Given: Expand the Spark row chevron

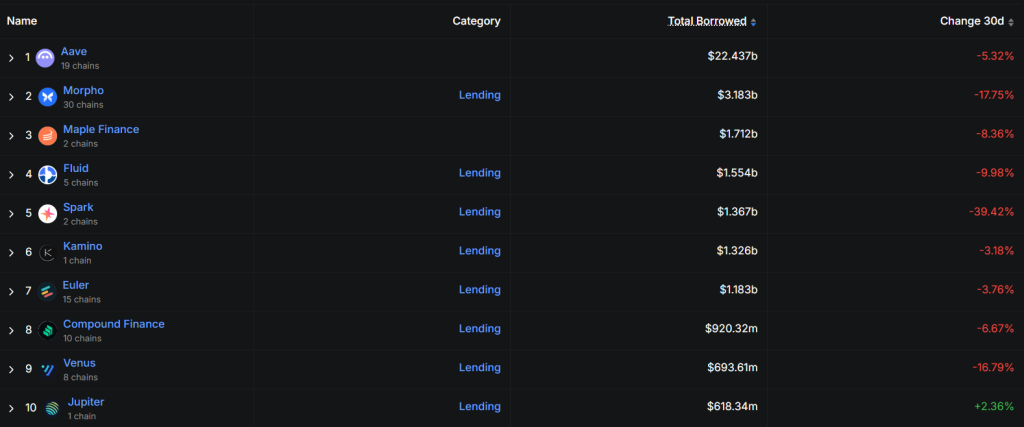Looking at the screenshot, I should [11, 214].
